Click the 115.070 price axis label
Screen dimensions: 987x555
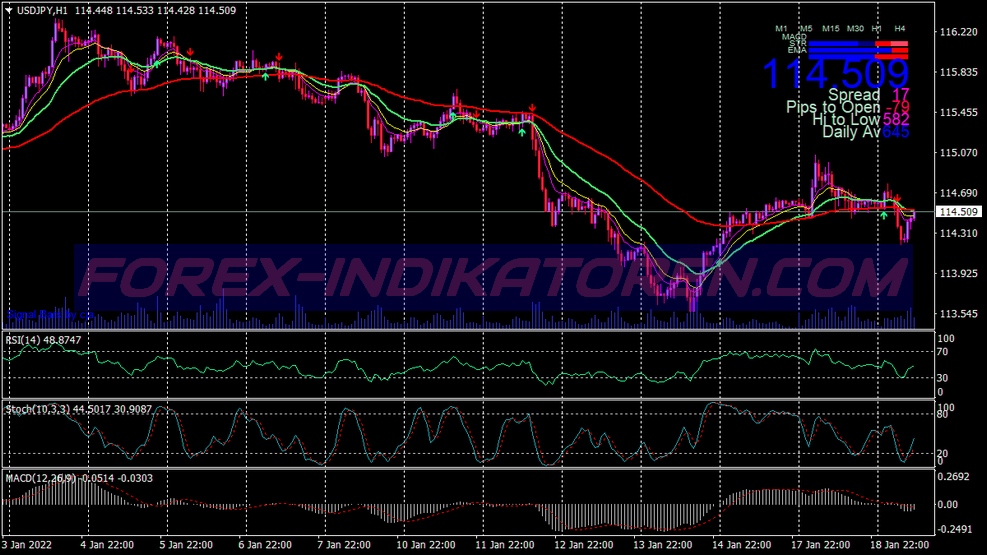pyautogui.click(x=958, y=153)
